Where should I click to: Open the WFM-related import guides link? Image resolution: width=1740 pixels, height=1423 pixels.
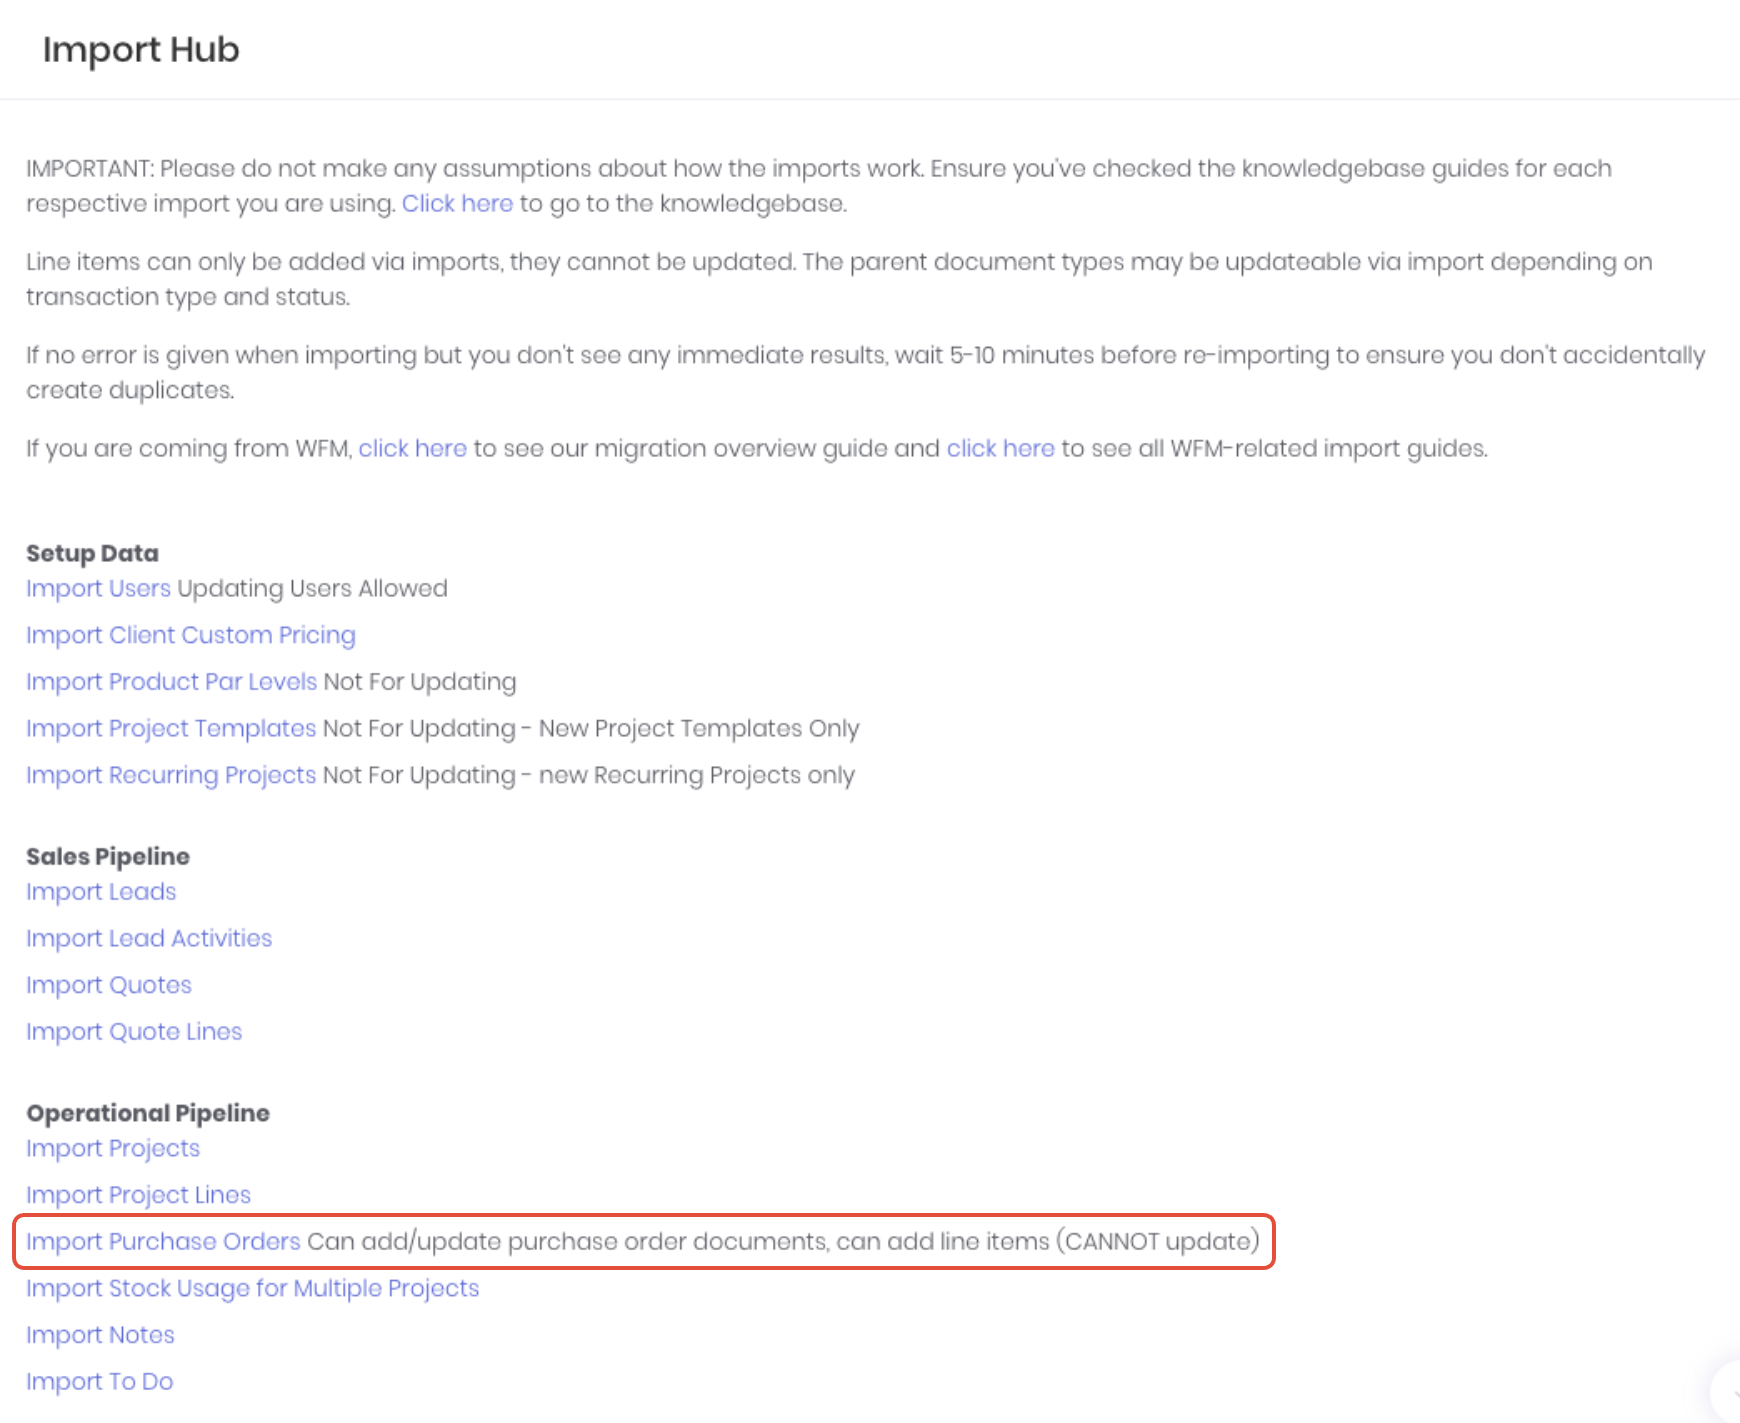pos(1000,448)
